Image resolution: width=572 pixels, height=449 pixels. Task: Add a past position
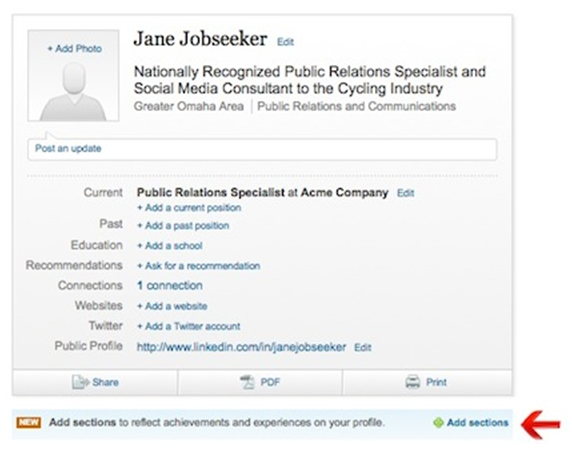click(183, 225)
